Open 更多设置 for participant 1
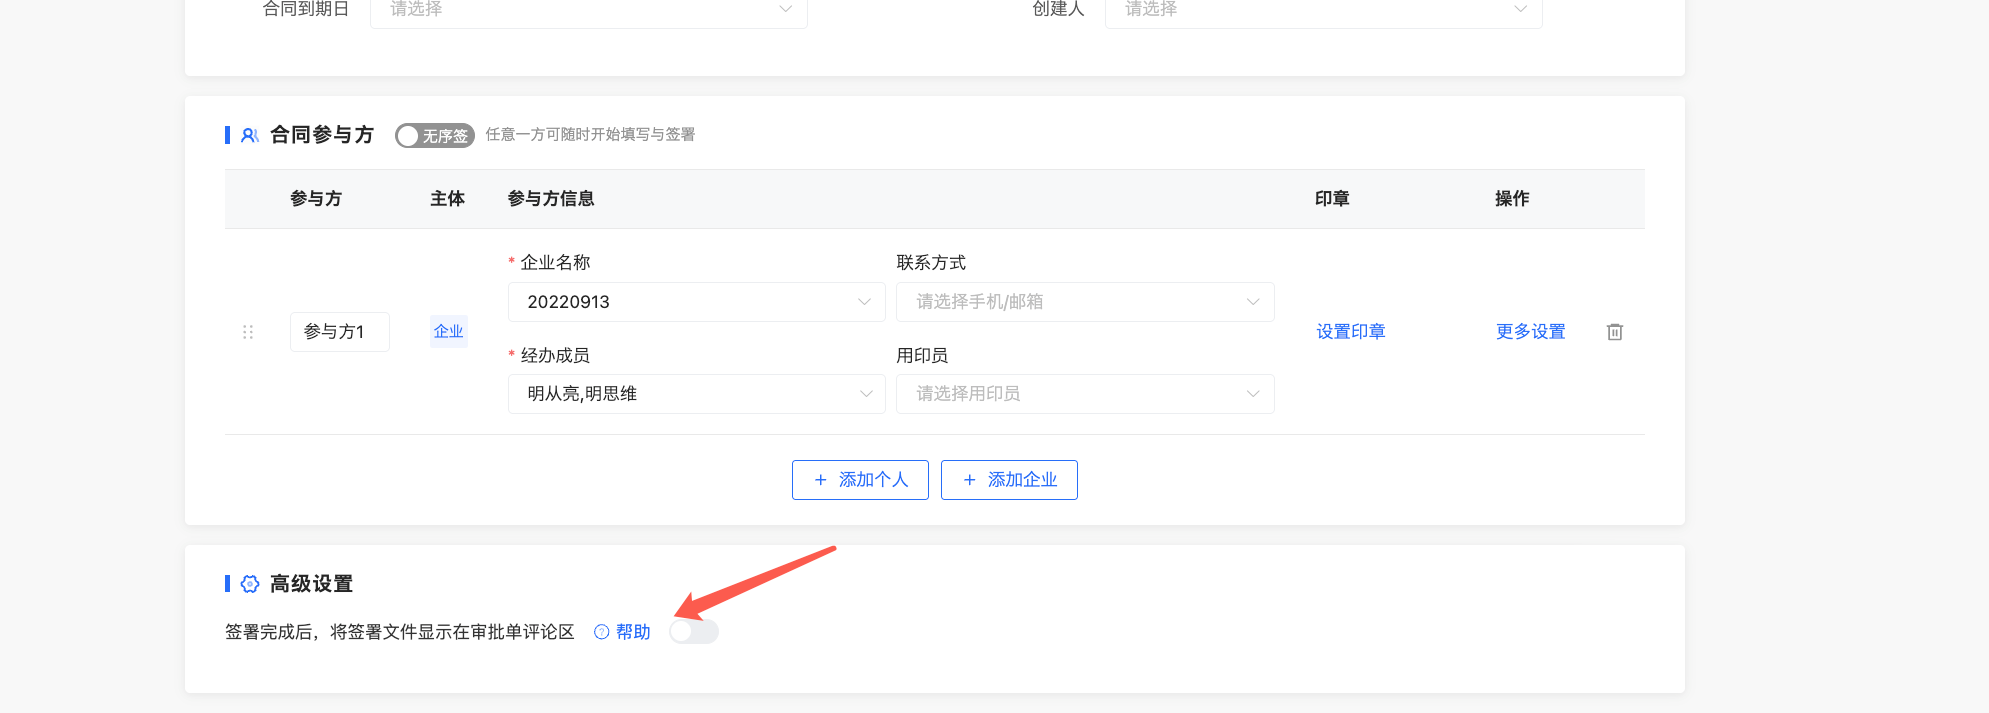The image size is (1989, 713). [1530, 332]
